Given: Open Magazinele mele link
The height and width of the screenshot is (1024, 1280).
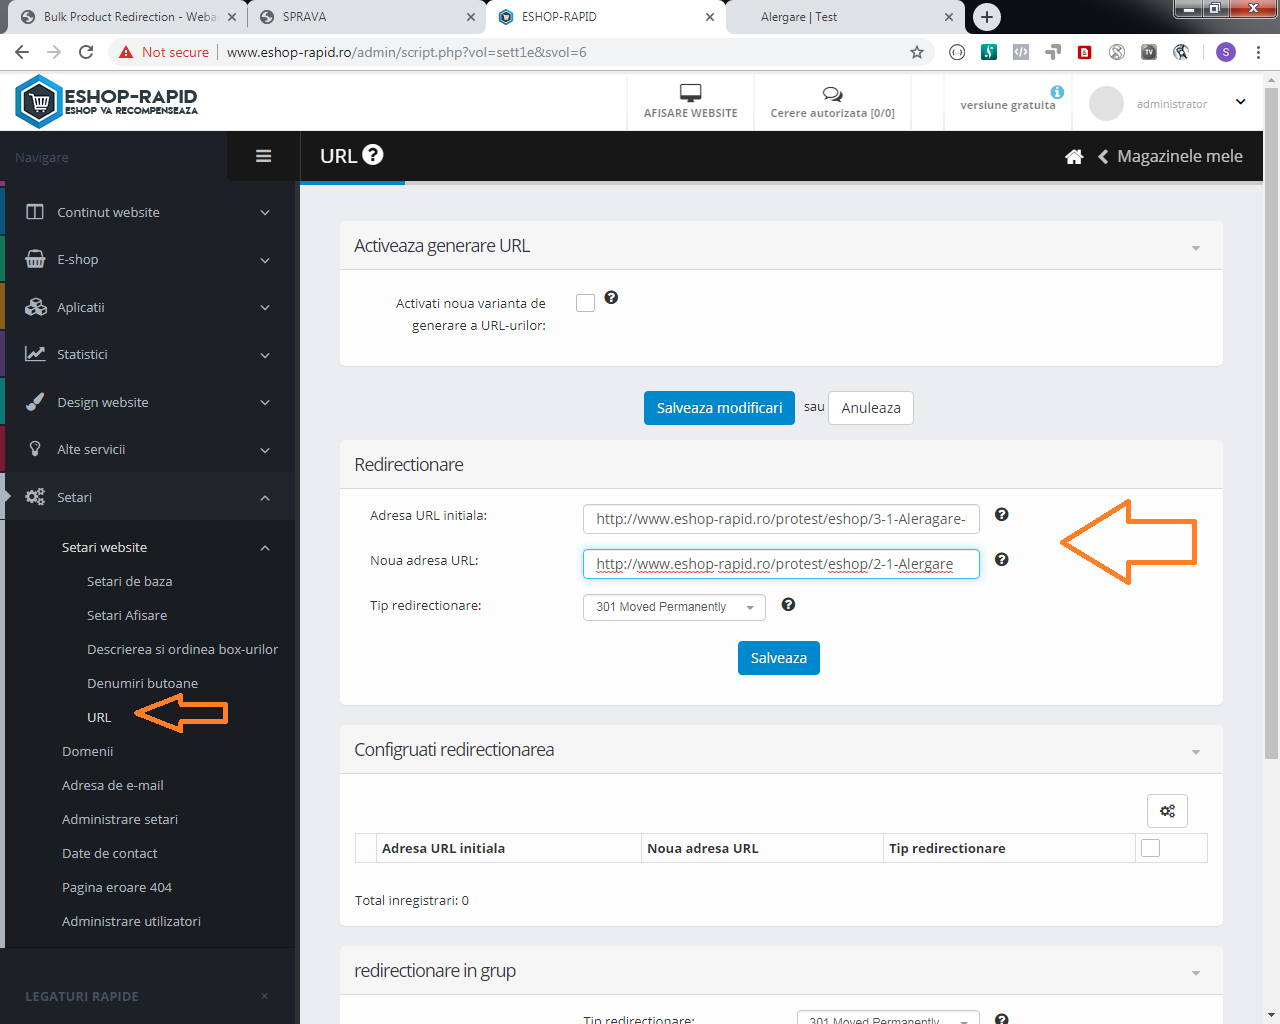Looking at the screenshot, I should [1180, 156].
